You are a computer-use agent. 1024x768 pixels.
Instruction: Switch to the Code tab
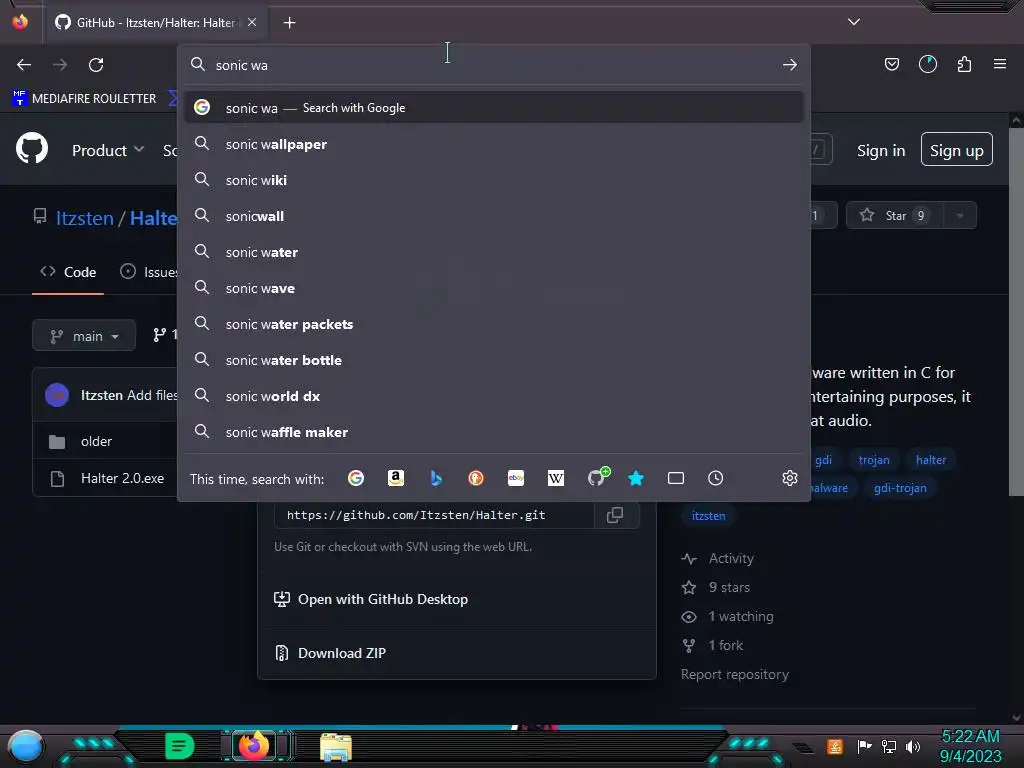tap(68, 272)
